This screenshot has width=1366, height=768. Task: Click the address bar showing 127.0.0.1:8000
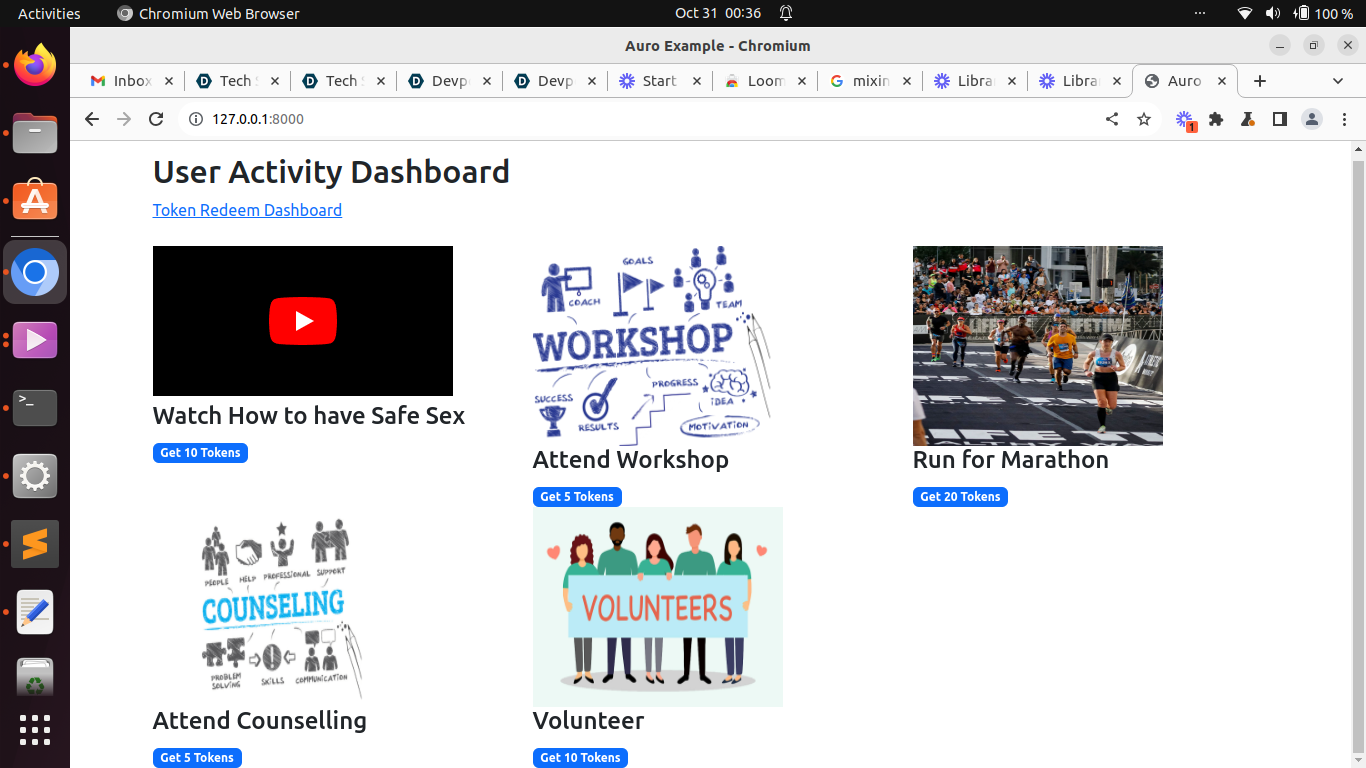coord(640,119)
